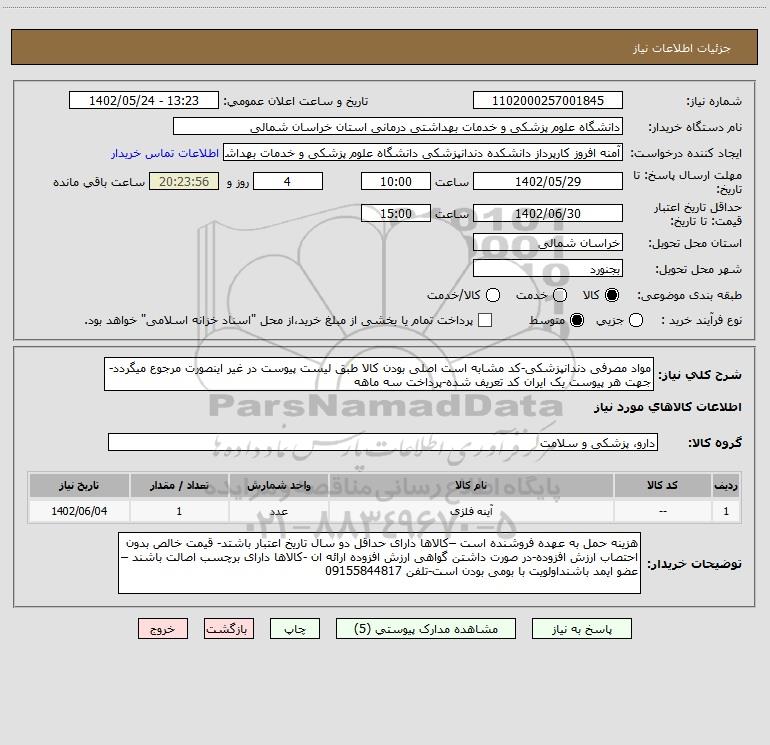
Task: Click the تعداد / مقدار column header
Action: 179,485
